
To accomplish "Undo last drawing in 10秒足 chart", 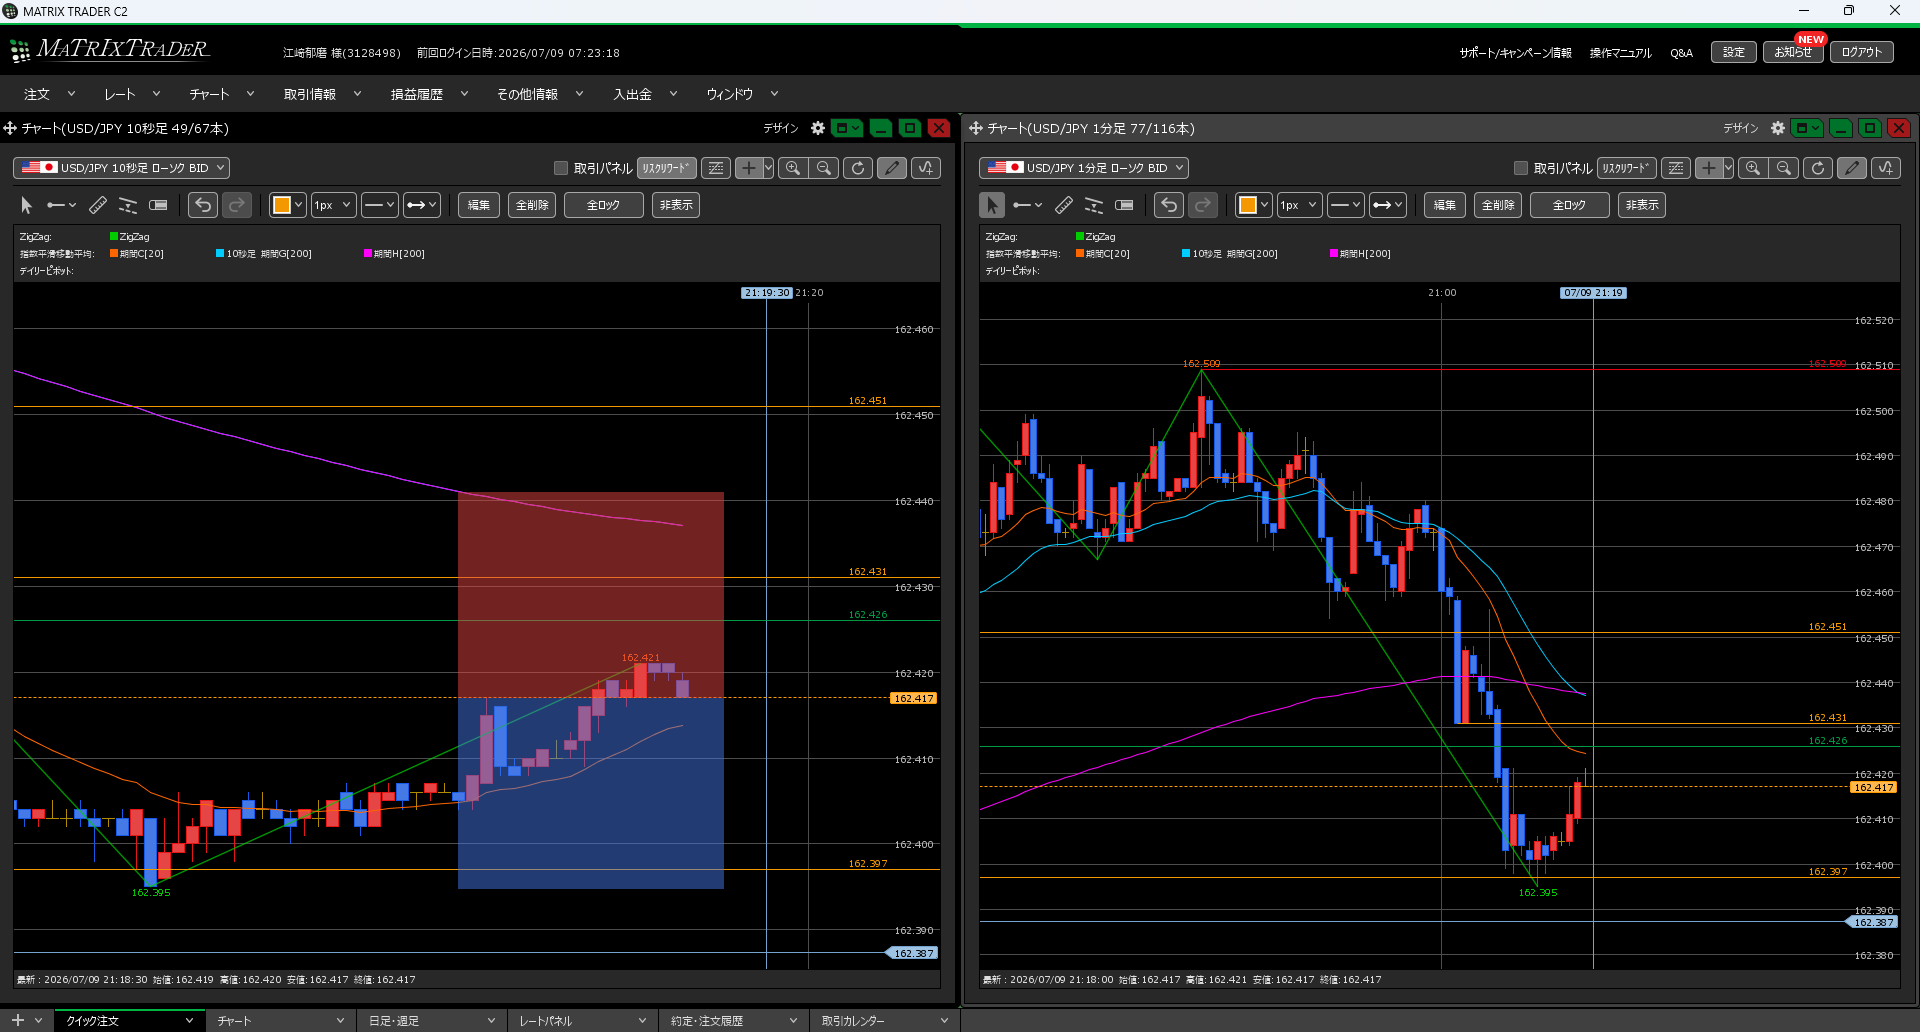I will click(x=203, y=205).
